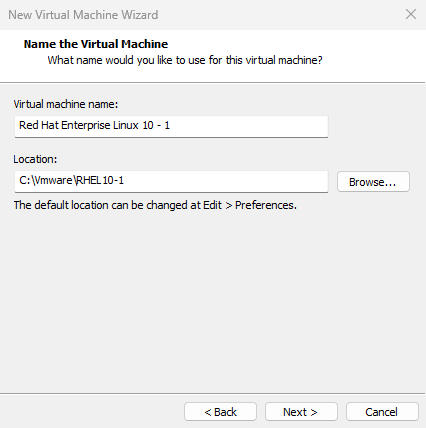Viewport: 426px width, 428px height.
Task: Click the "What name would you like" subtitle
Action: (185, 60)
